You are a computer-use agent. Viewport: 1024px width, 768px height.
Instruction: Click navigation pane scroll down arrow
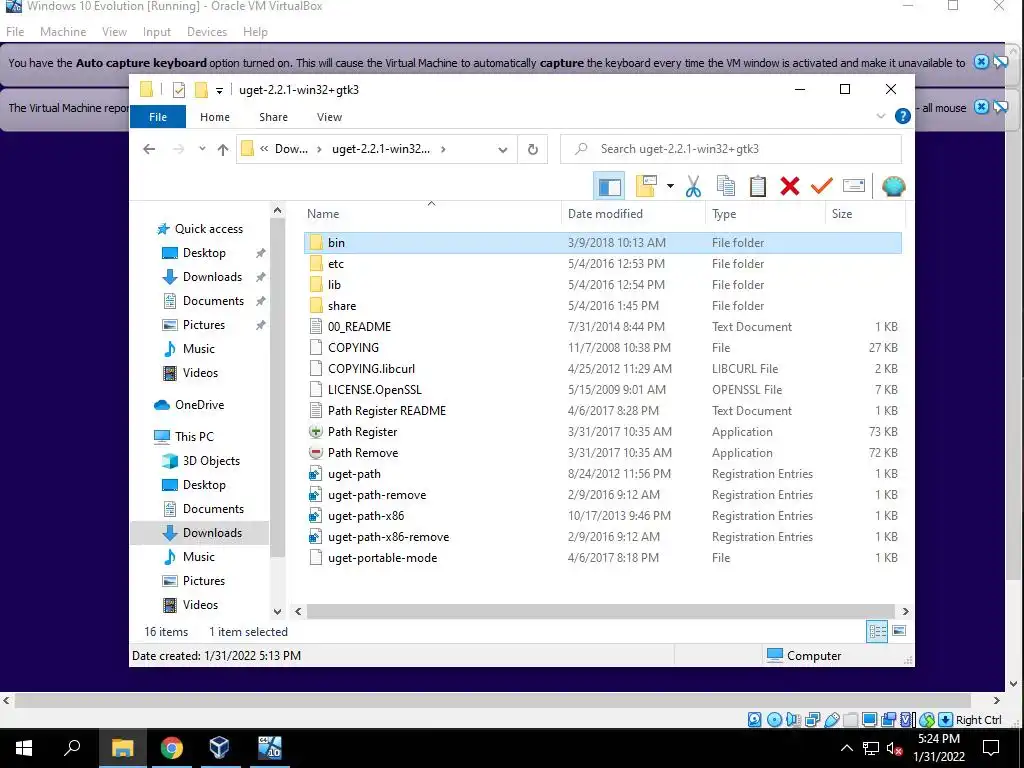pos(278,612)
